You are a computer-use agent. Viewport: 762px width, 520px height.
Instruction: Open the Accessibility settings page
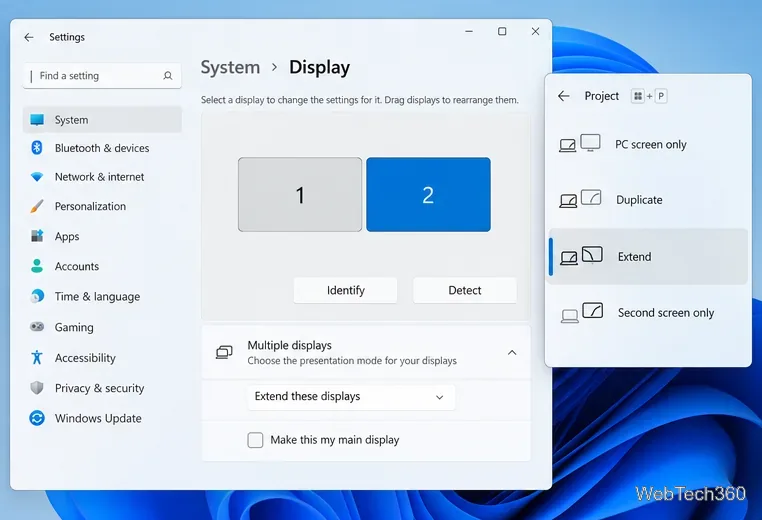pos(102,357)
